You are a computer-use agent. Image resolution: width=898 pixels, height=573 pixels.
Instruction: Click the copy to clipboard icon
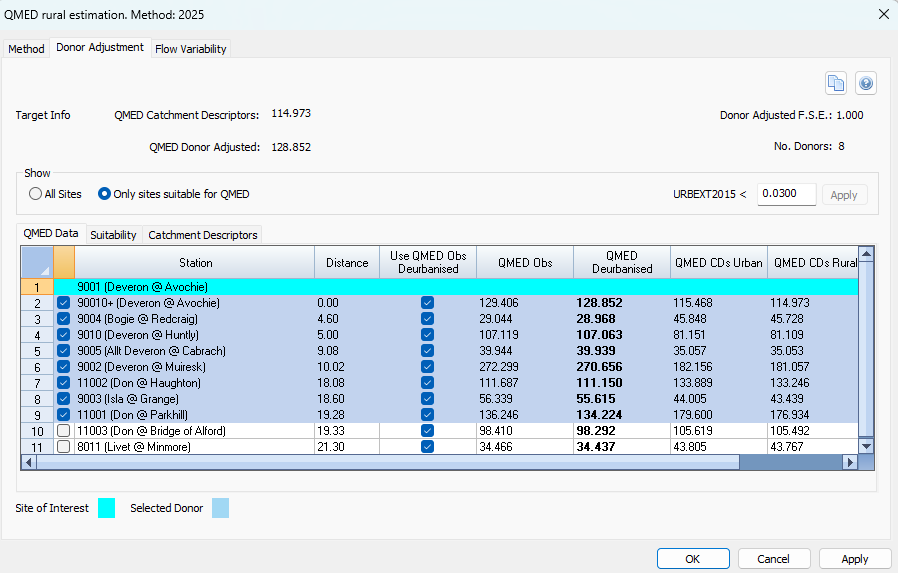coord(836,84)
